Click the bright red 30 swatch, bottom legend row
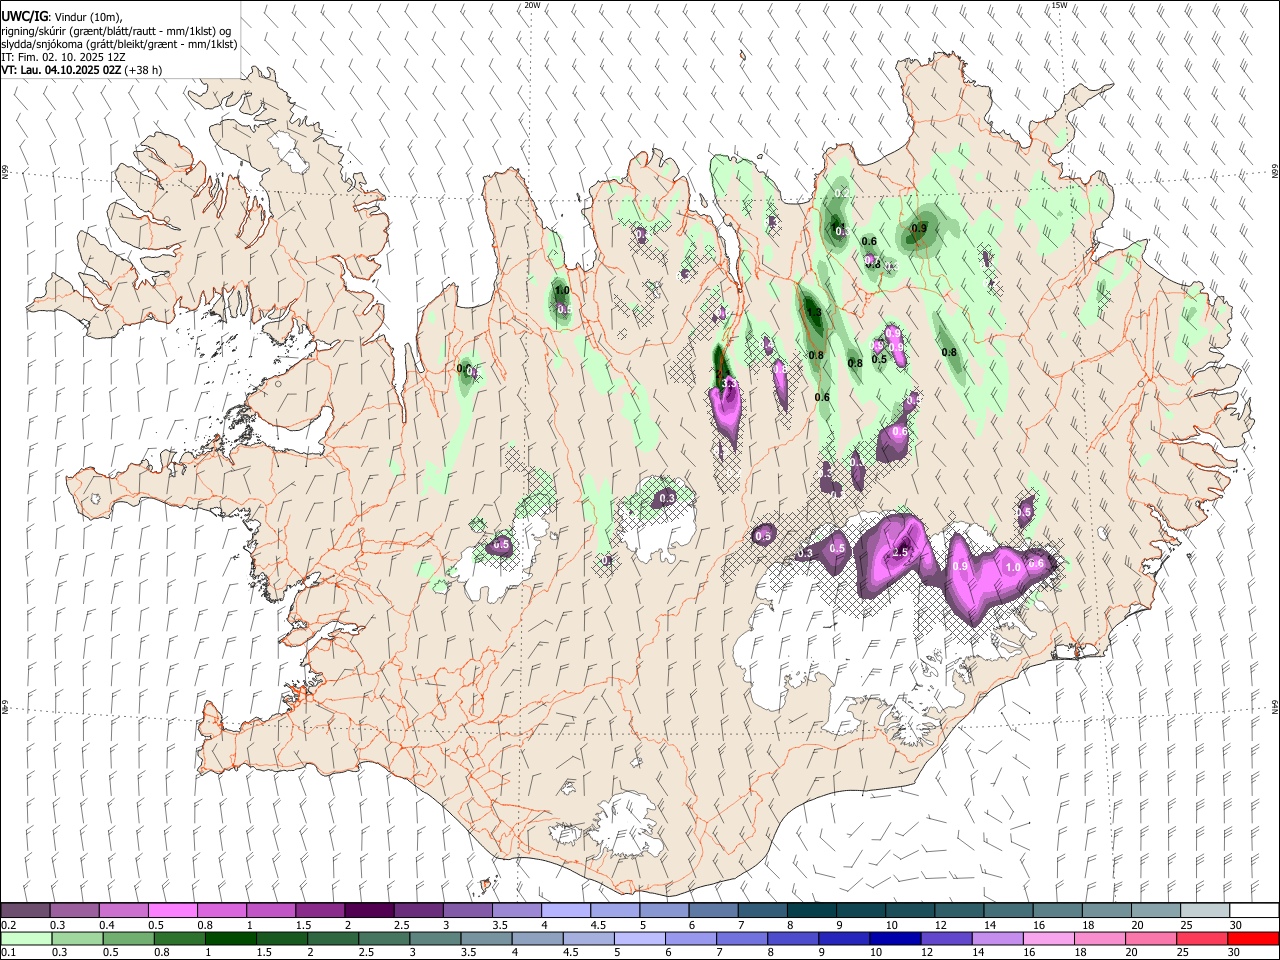Image resolution: width=1280 pixels, height=960 pixels. 1252,939
